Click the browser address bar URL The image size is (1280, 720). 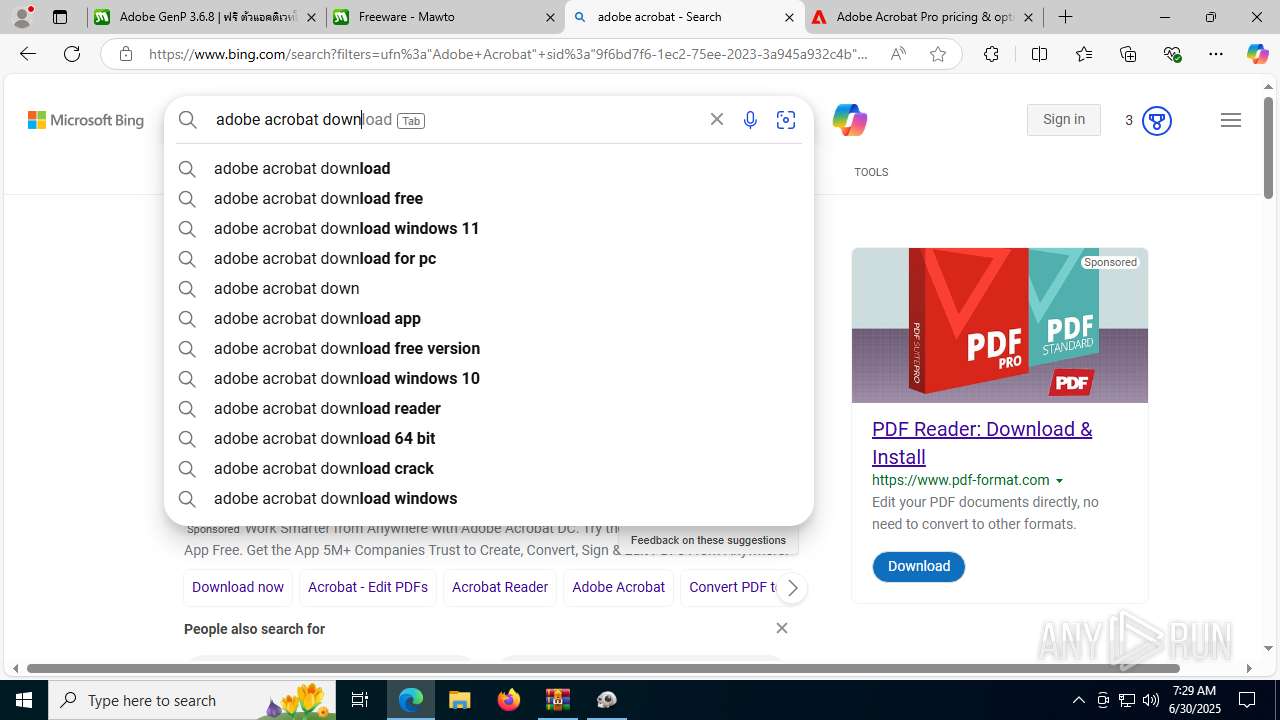[508, 54]
